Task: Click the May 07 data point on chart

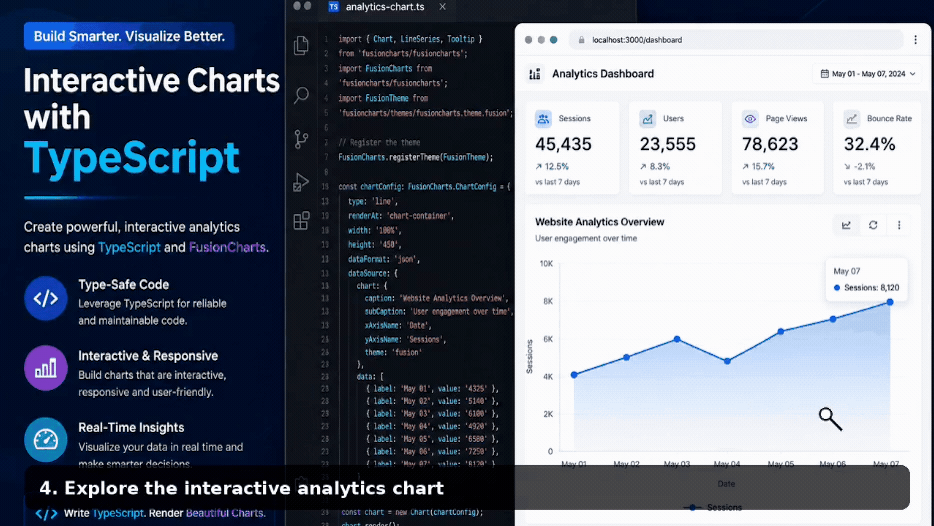Action: (890, 302)
